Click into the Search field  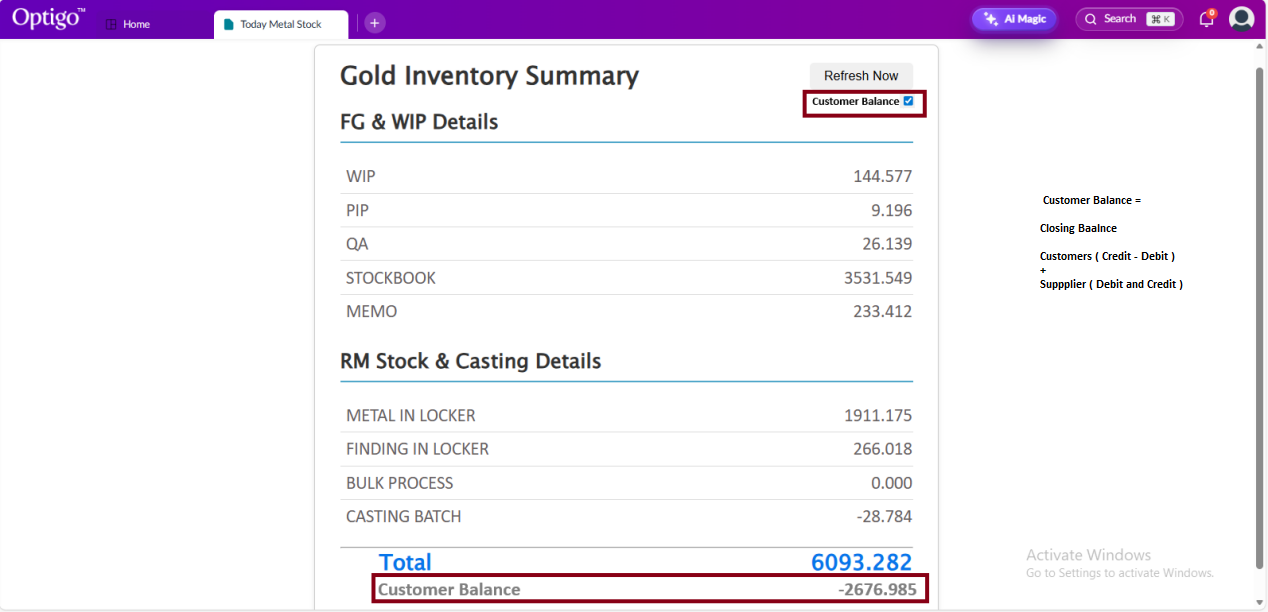click(1120, 19)
